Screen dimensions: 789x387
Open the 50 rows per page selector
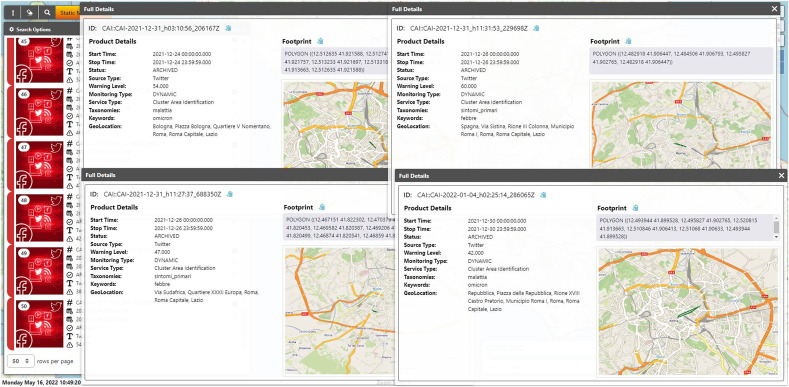point(21,361)
